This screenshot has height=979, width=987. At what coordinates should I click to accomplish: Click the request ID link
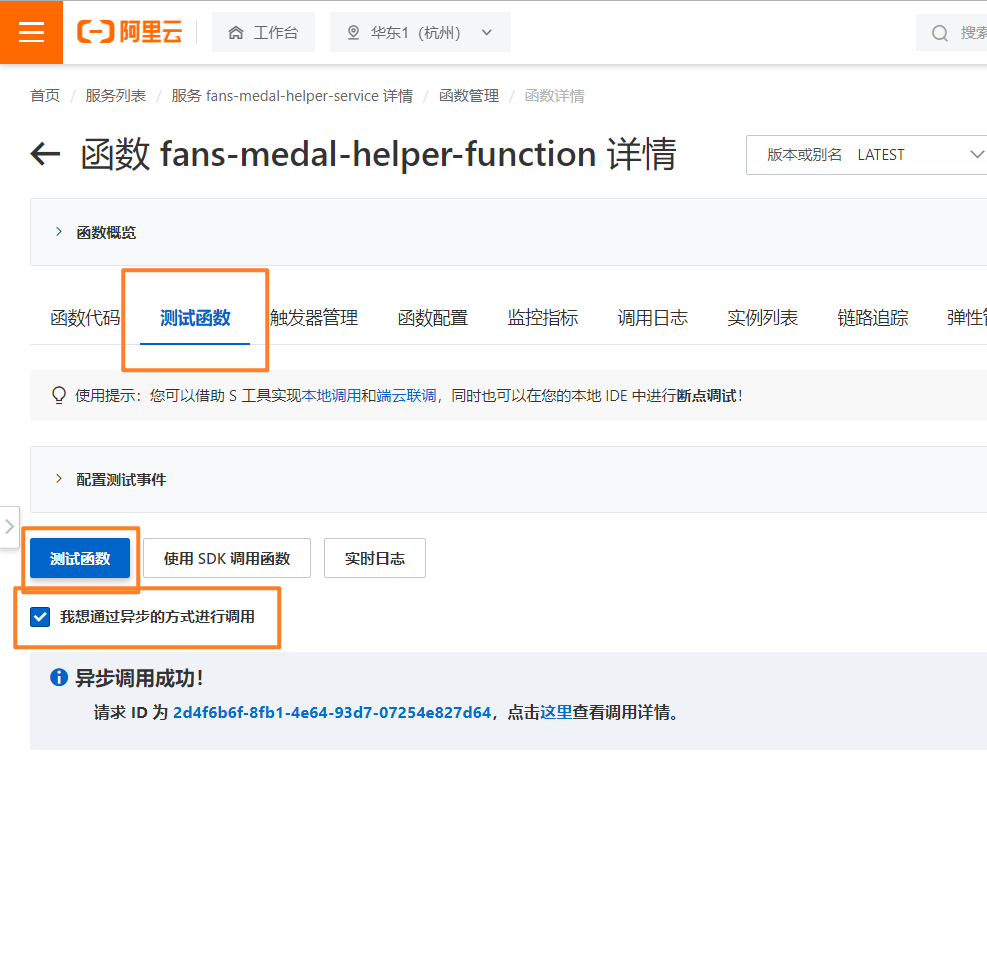coord(332,713)
